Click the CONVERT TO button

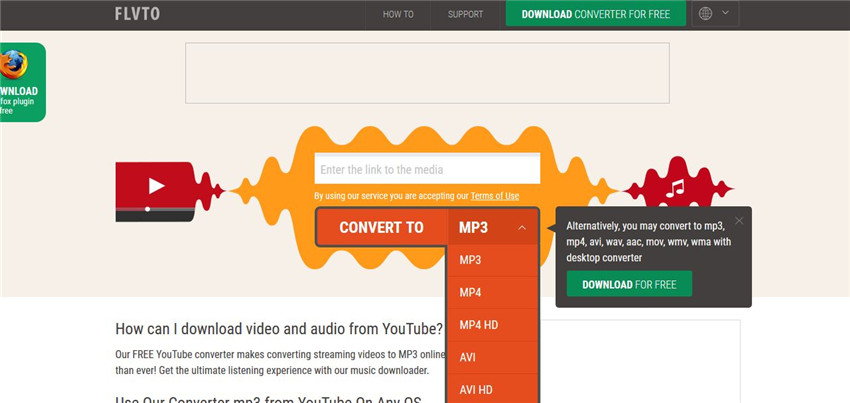[382, 227]
